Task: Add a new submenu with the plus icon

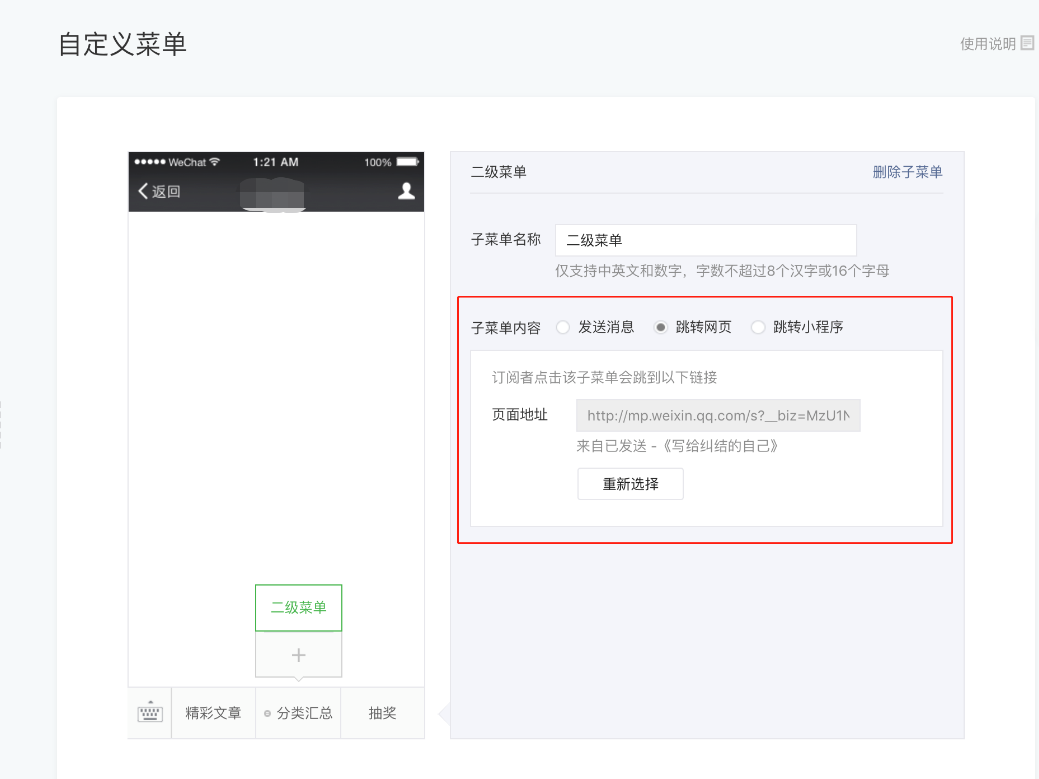Action: (298, 655)
